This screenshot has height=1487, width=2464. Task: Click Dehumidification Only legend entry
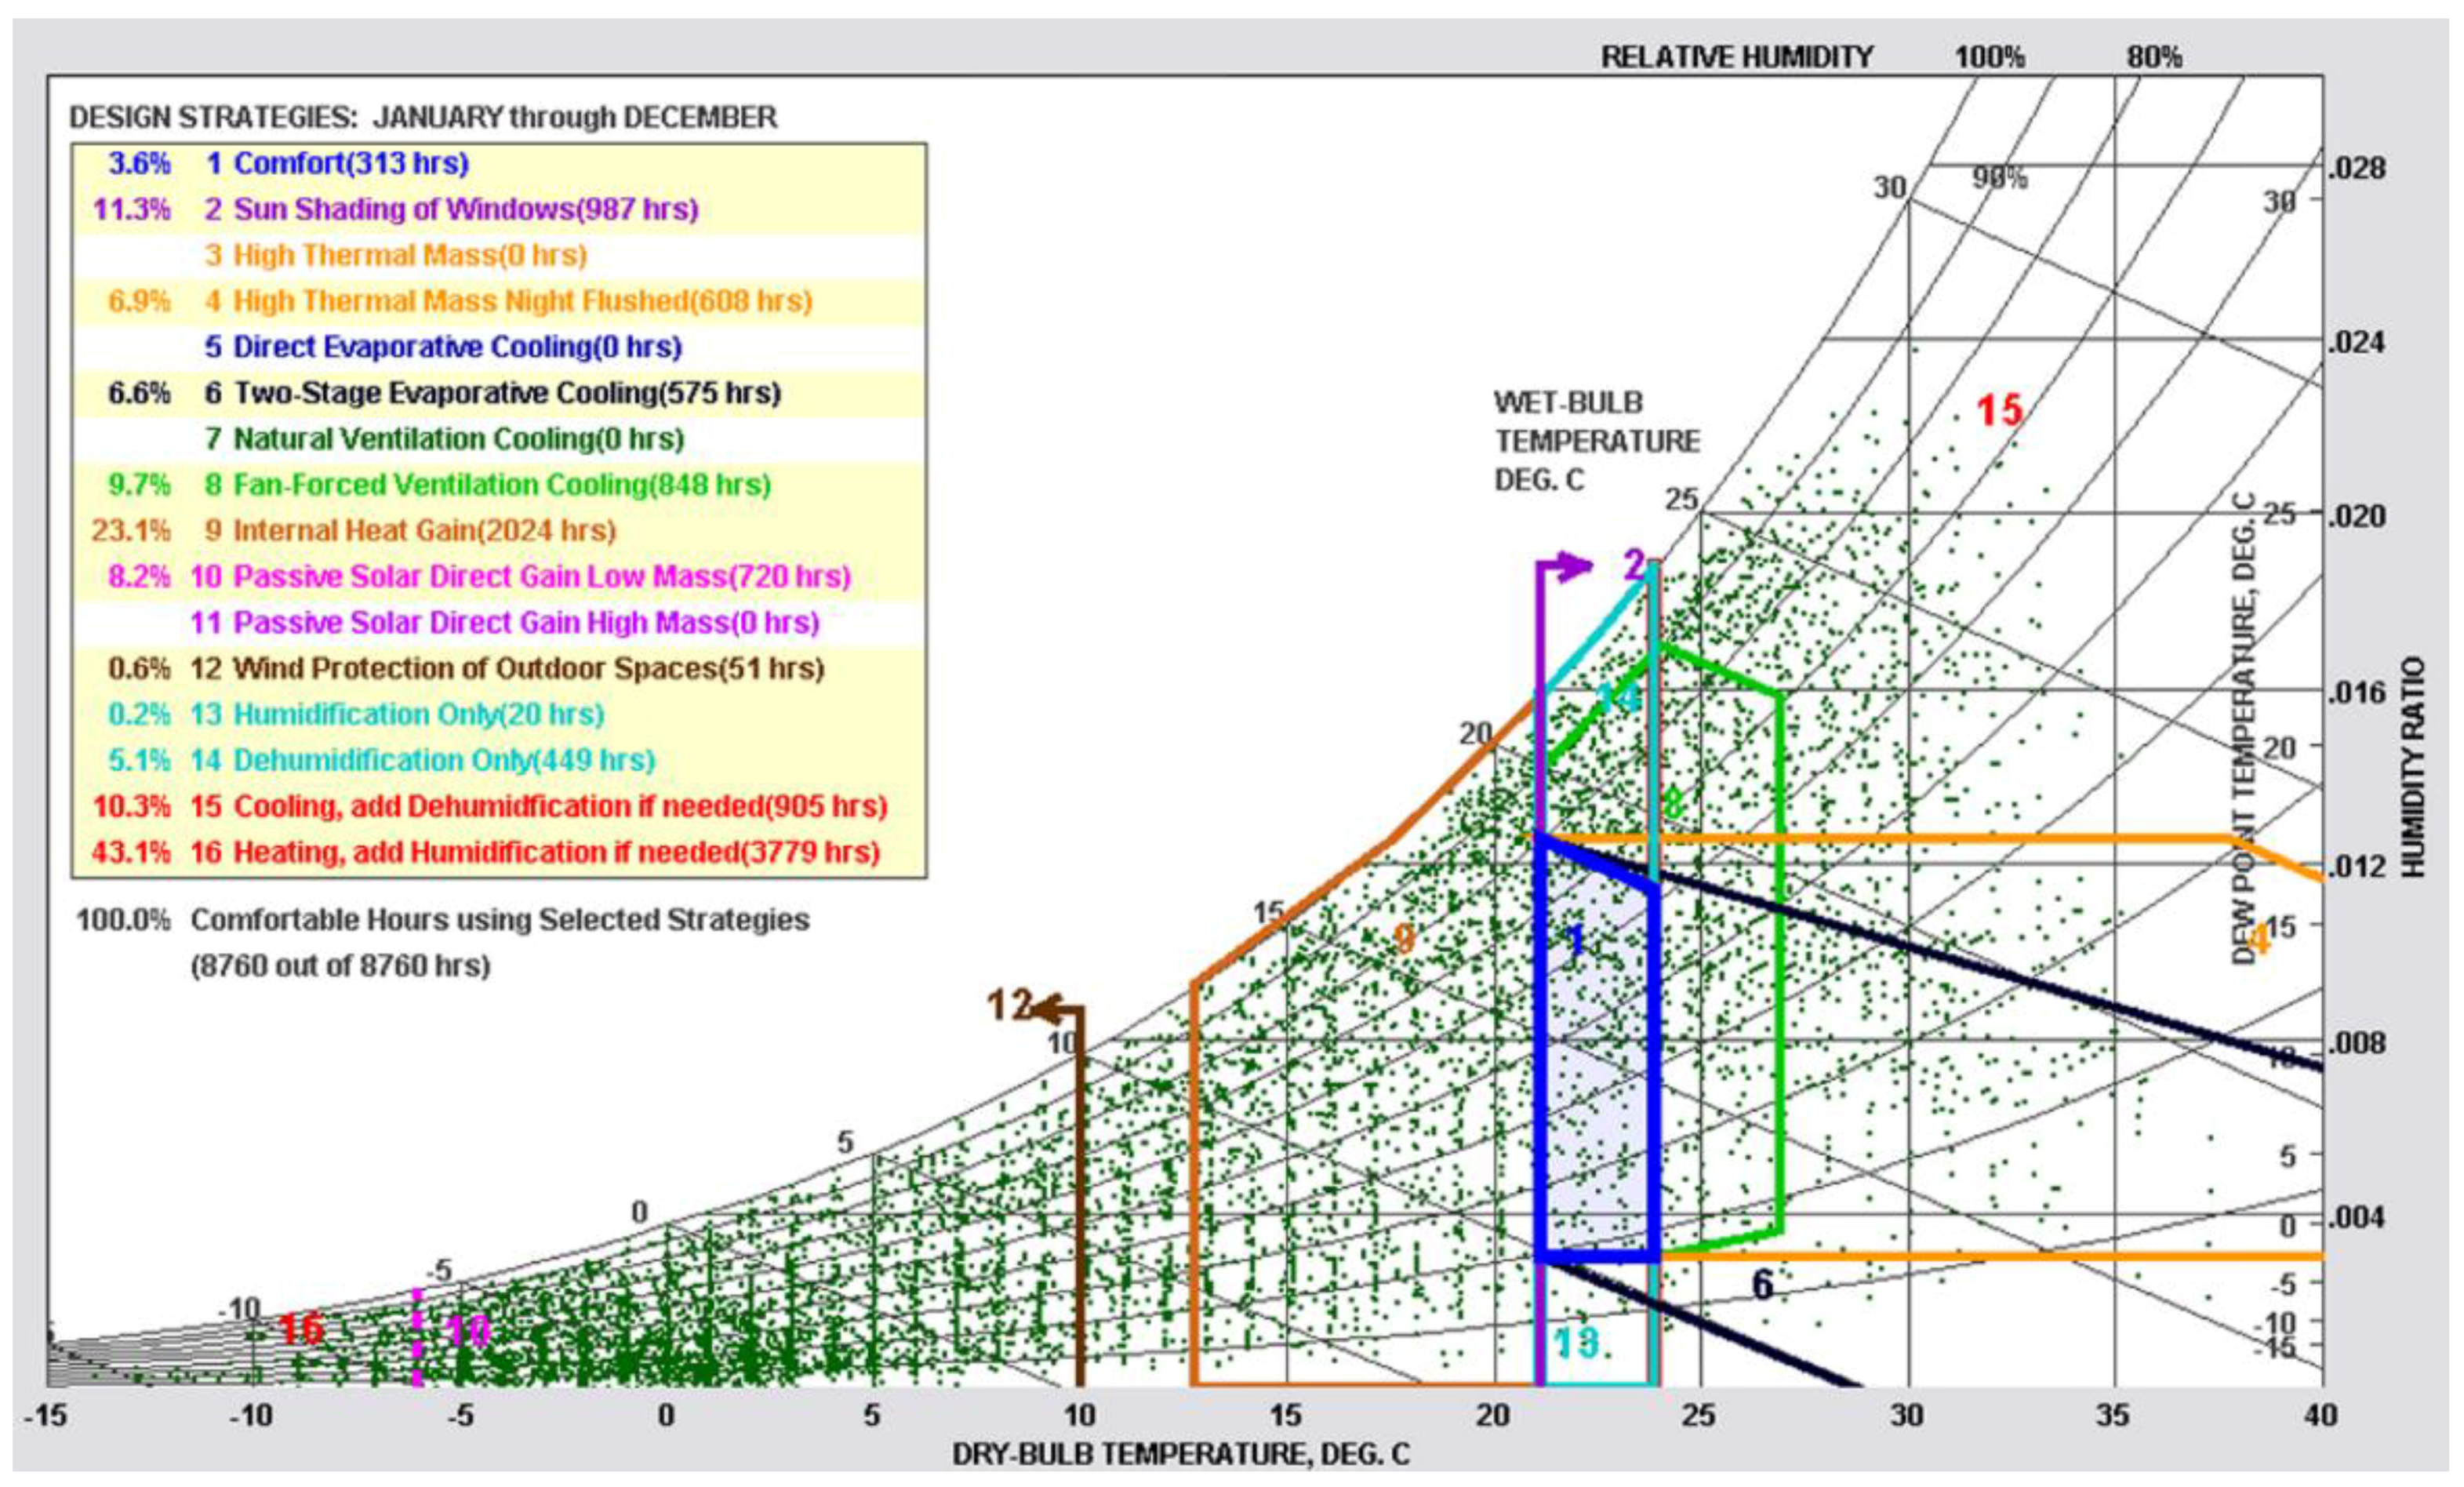coord(444,760)
